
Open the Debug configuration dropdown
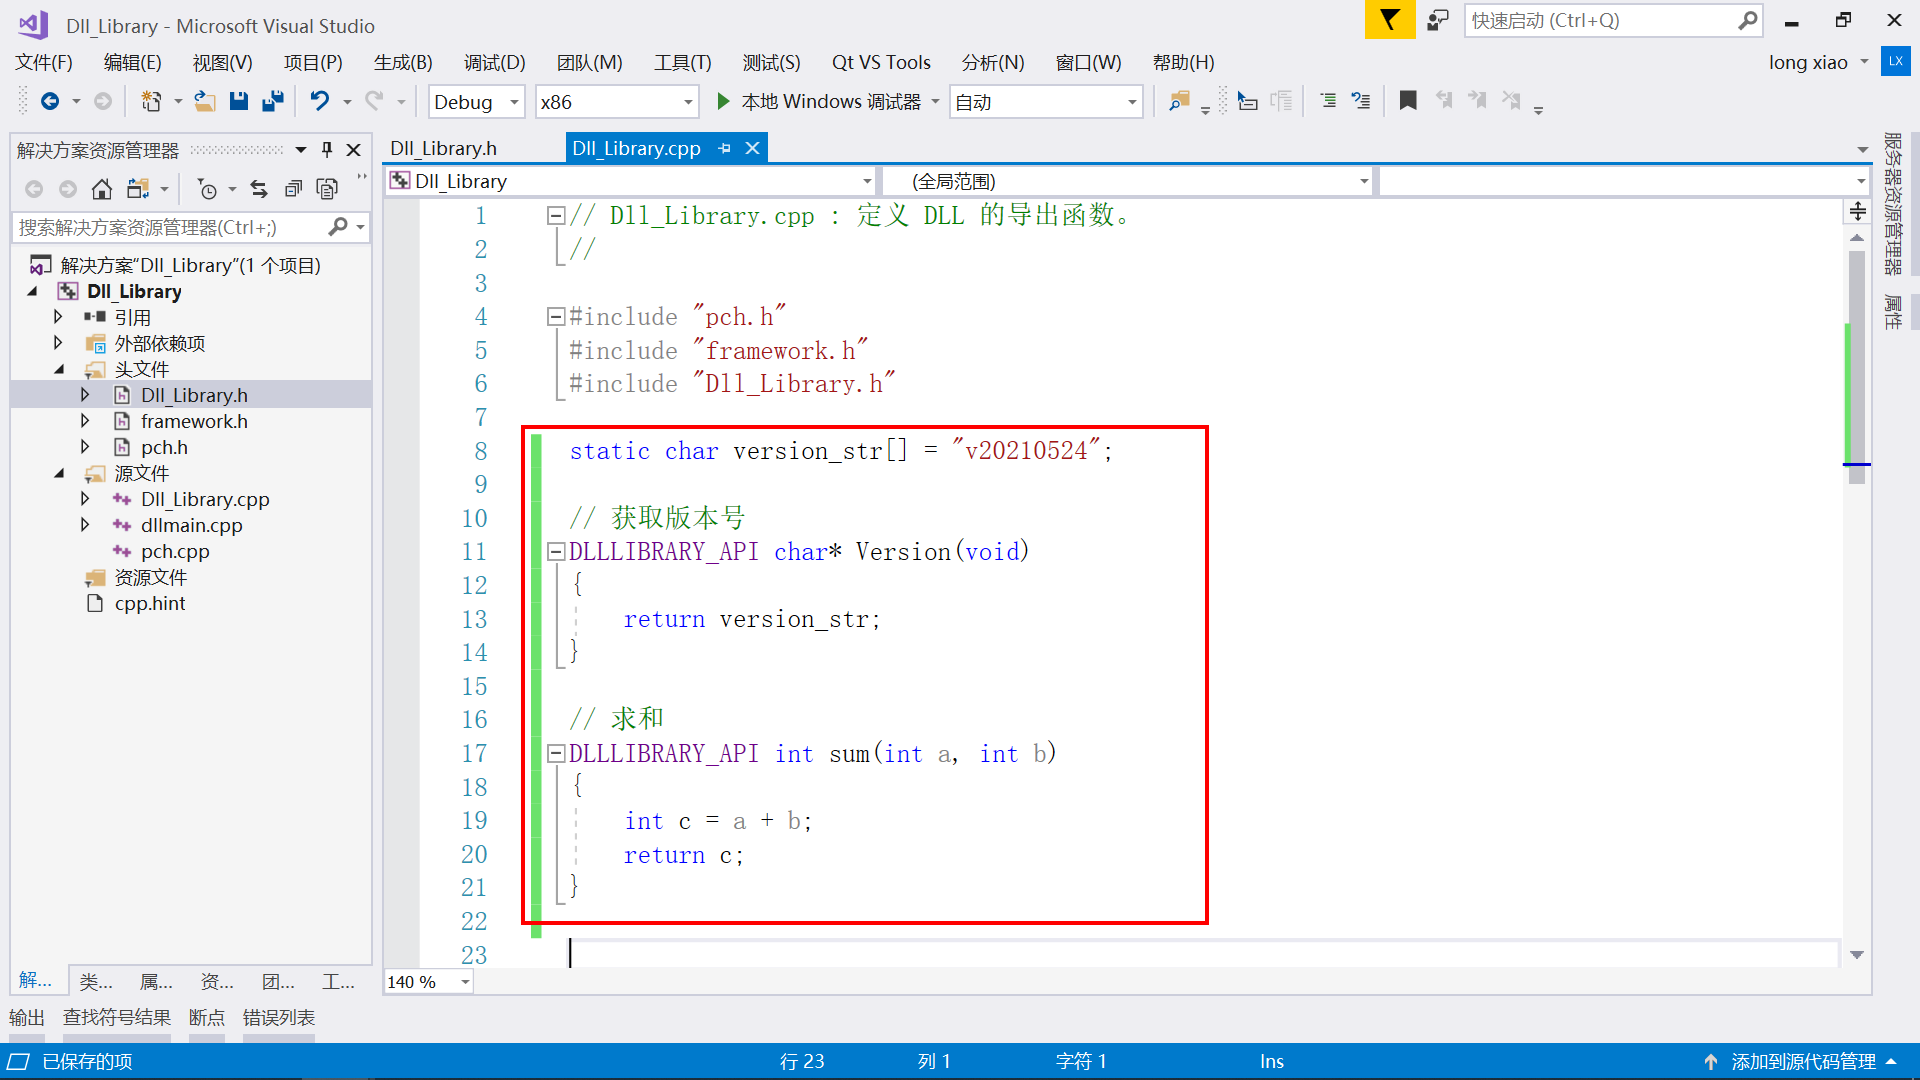[514, 102]
